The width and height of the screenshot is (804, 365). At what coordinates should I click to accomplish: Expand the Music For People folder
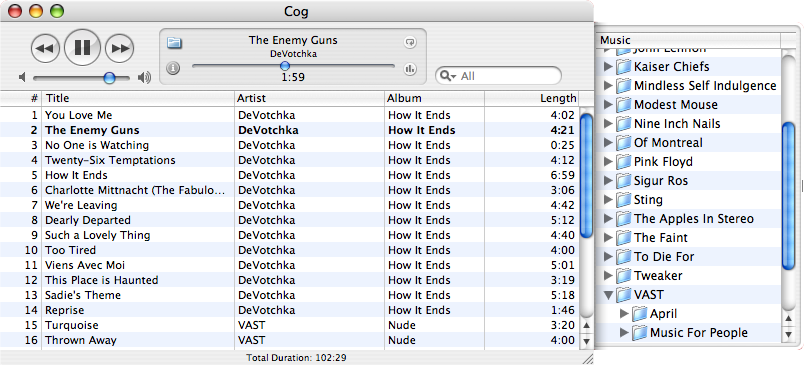coord(624,333)
